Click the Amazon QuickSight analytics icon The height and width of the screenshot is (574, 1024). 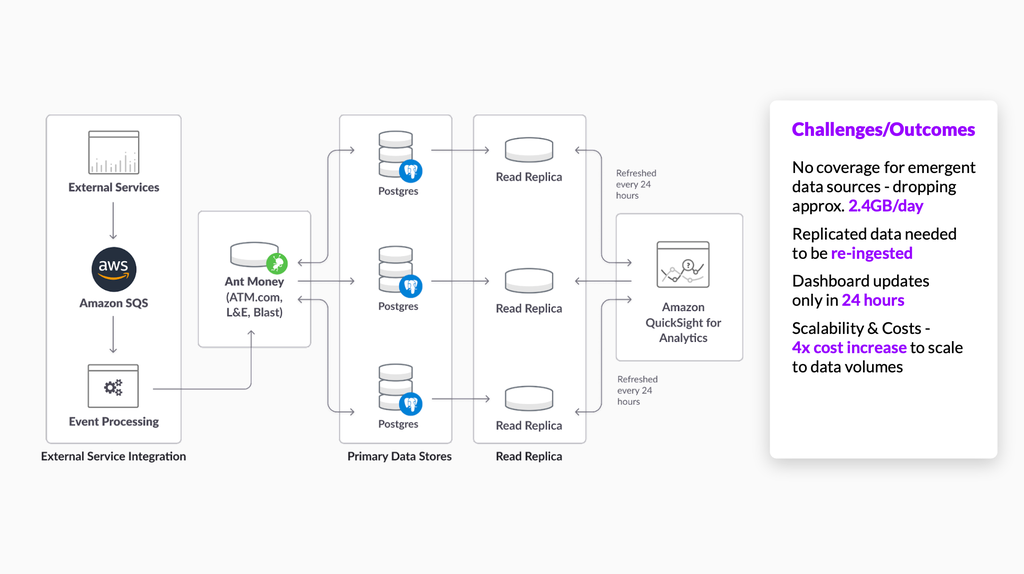tap(683, 264)
